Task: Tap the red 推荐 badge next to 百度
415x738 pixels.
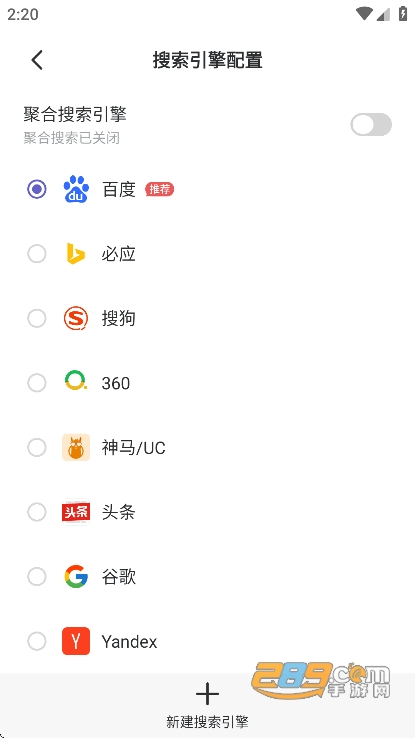Action: coord(160,189)
